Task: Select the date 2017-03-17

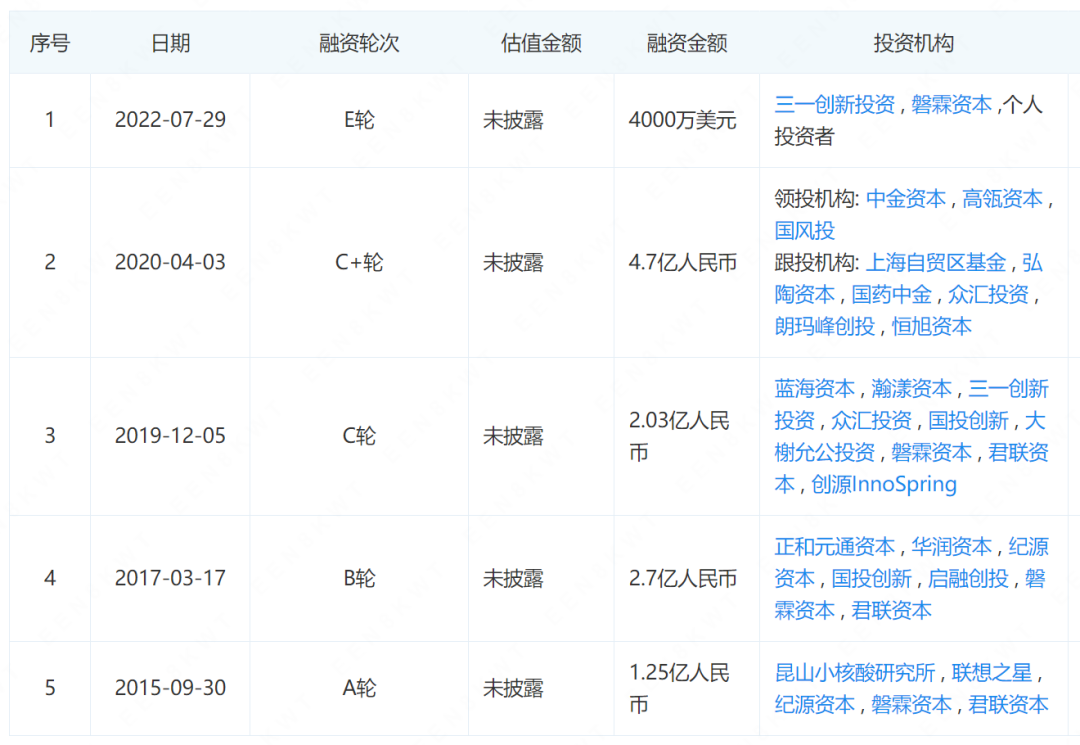Action: (170, 578)
